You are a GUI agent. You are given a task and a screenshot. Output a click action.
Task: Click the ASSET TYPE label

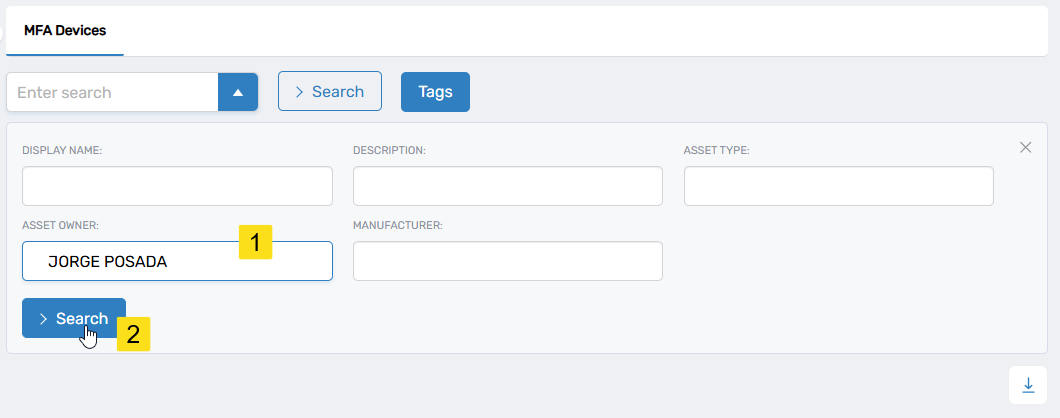[x=716, y=150]
